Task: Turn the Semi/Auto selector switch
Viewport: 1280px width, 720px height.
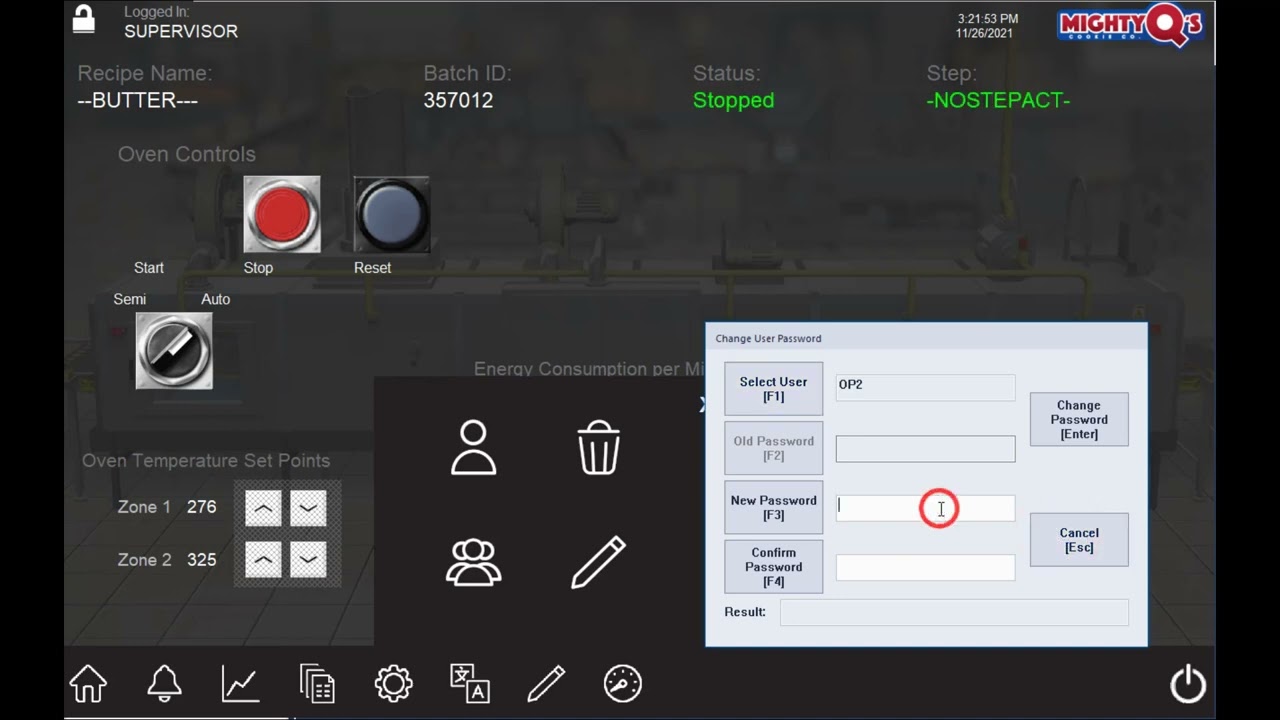Action: tap(174, 351)
